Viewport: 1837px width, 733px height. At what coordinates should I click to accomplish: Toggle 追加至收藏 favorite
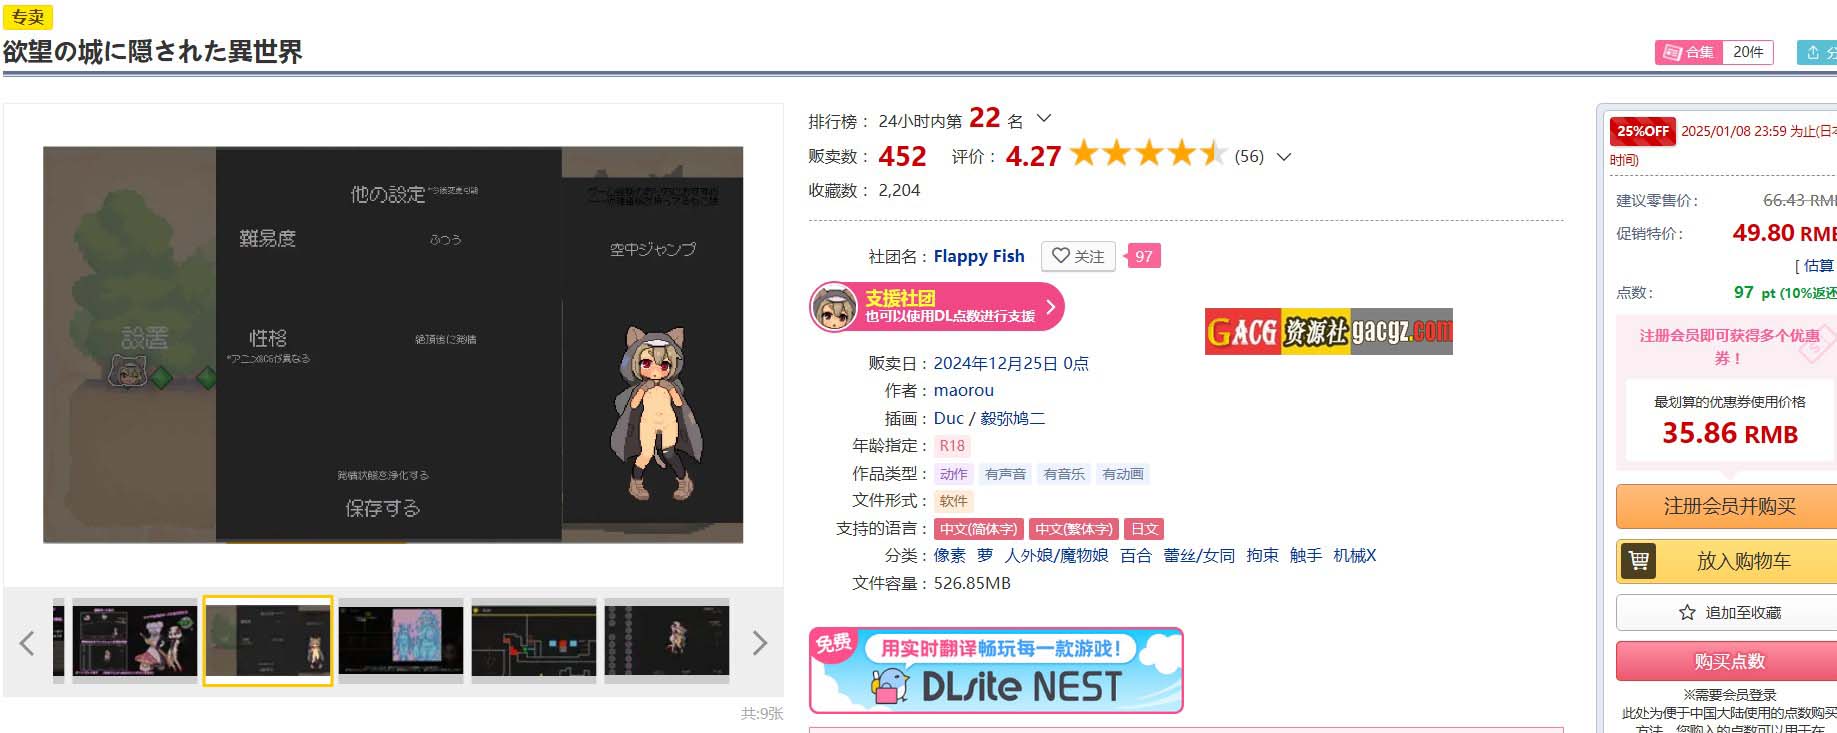point(1730,612)
